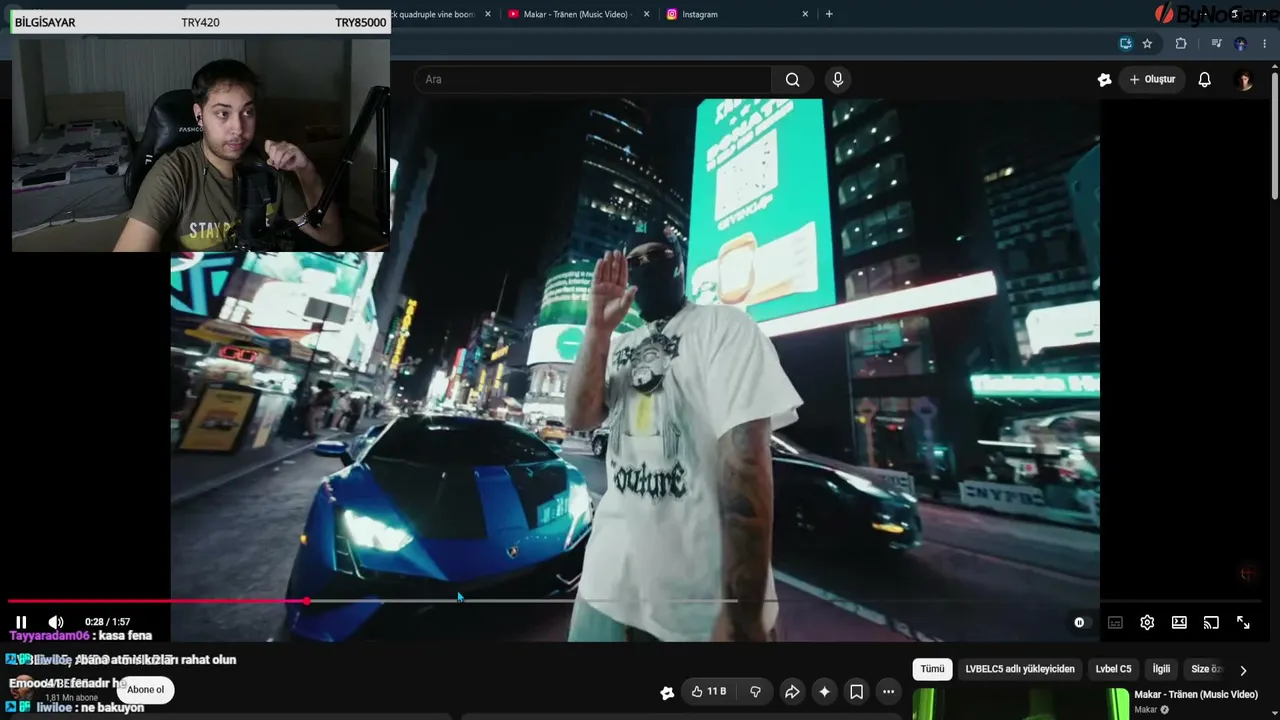Screen dimensions: 1280x720
Task: Open the Oluştur create menu
Action: (1152, 79)
